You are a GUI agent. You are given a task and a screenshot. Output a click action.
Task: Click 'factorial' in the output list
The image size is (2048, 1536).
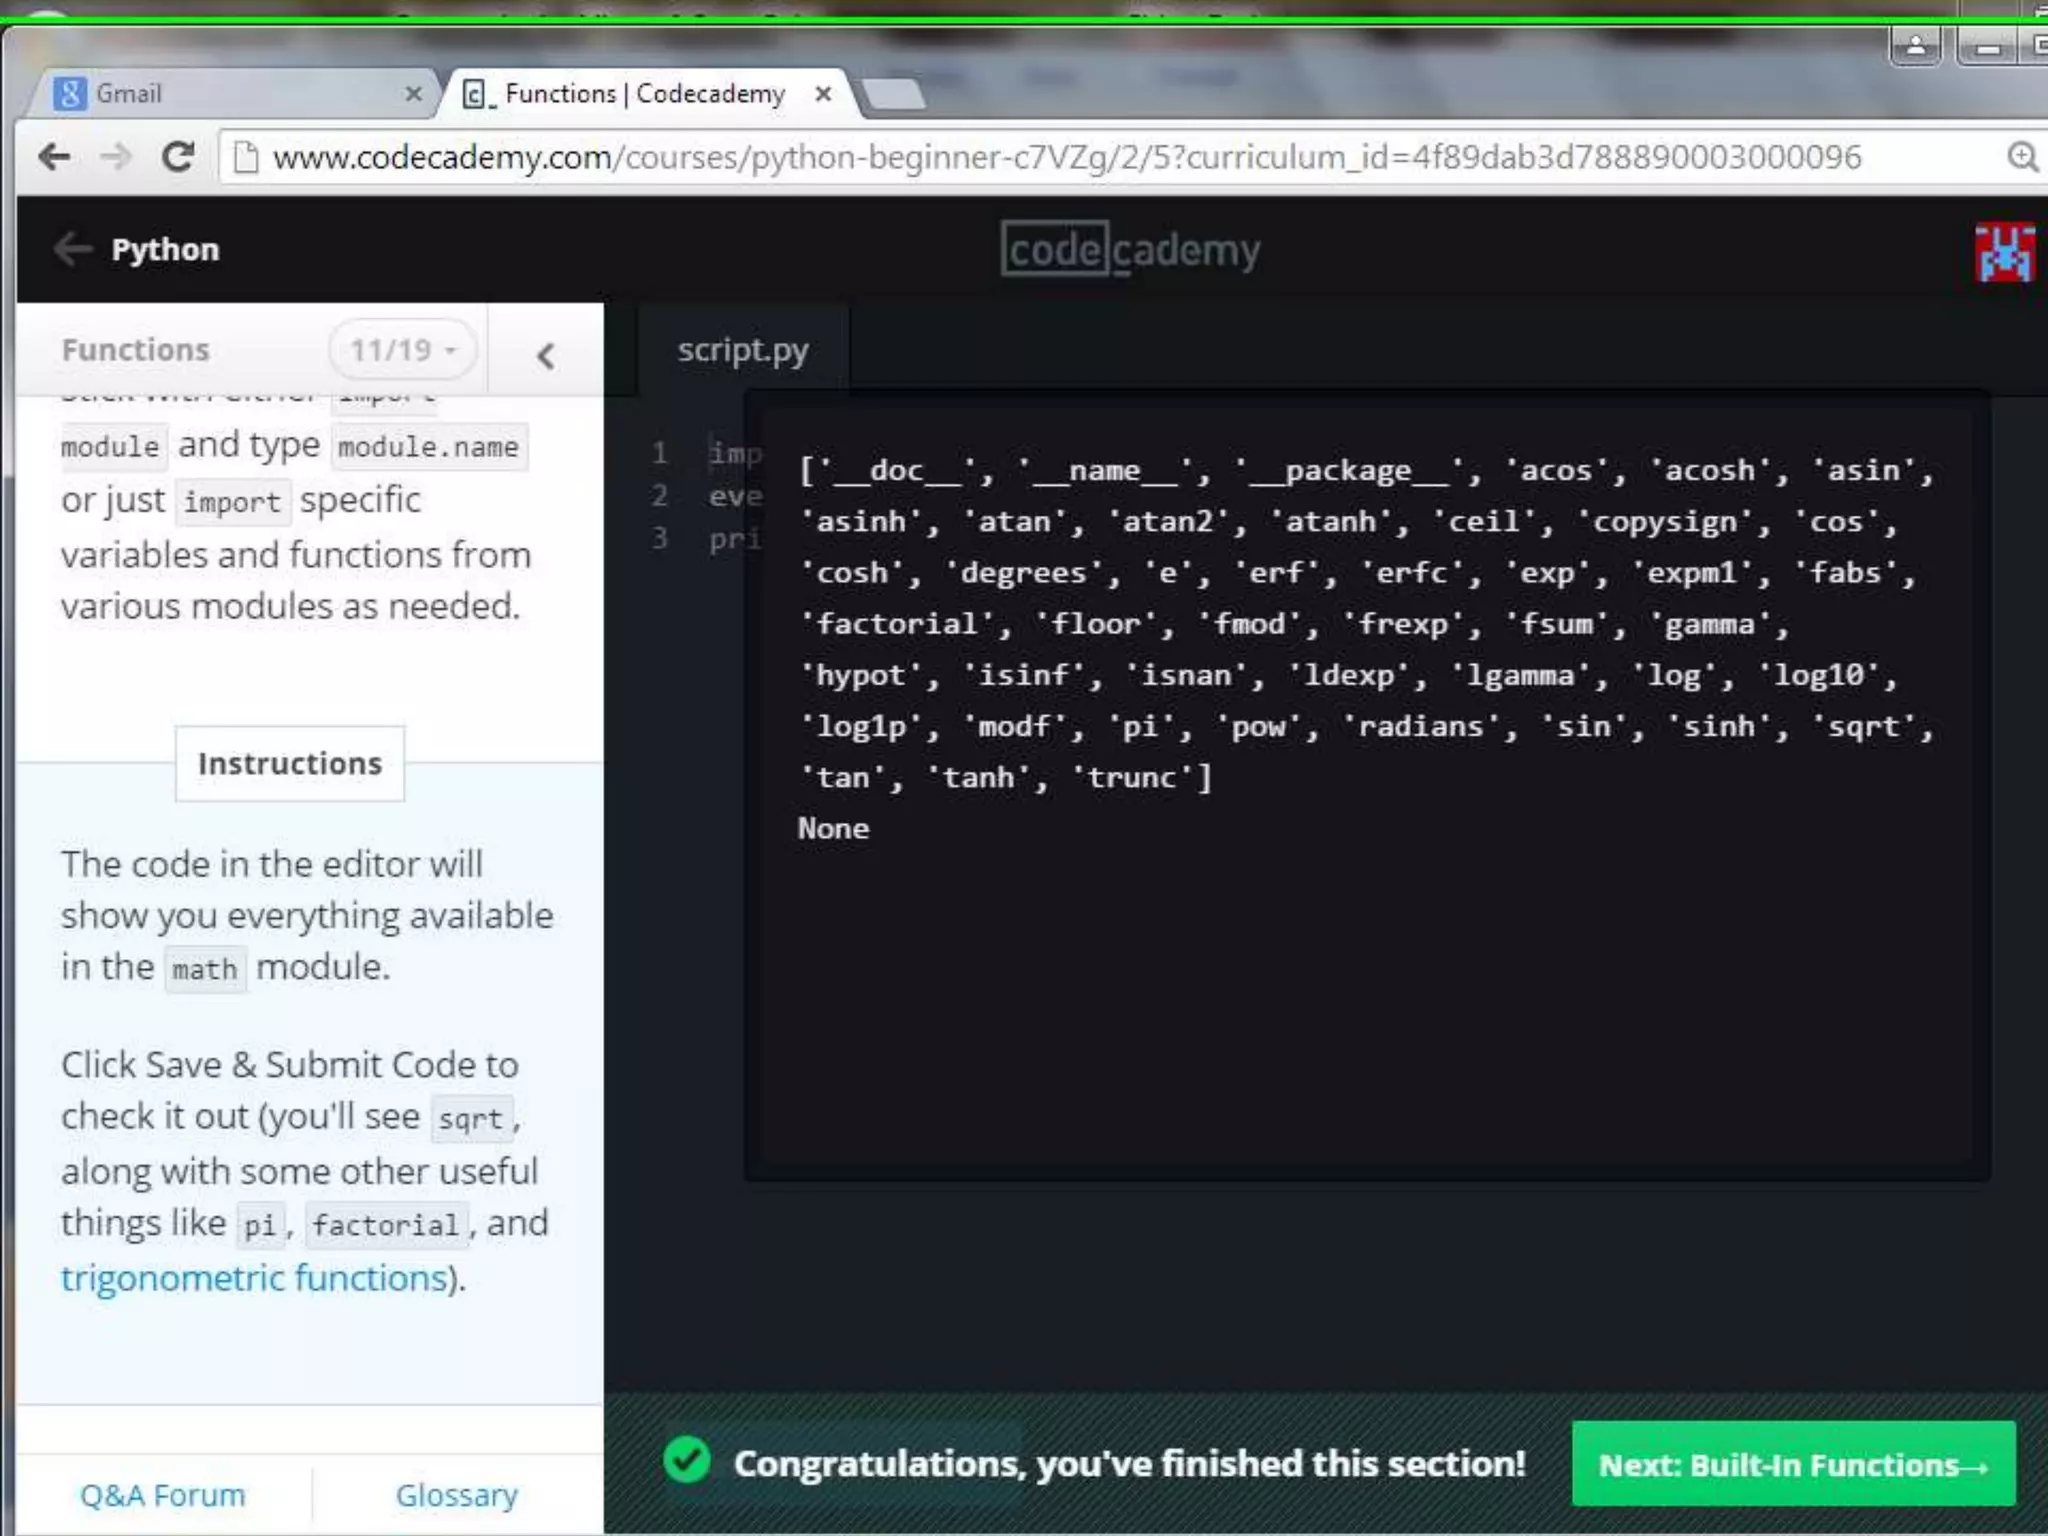897,624
